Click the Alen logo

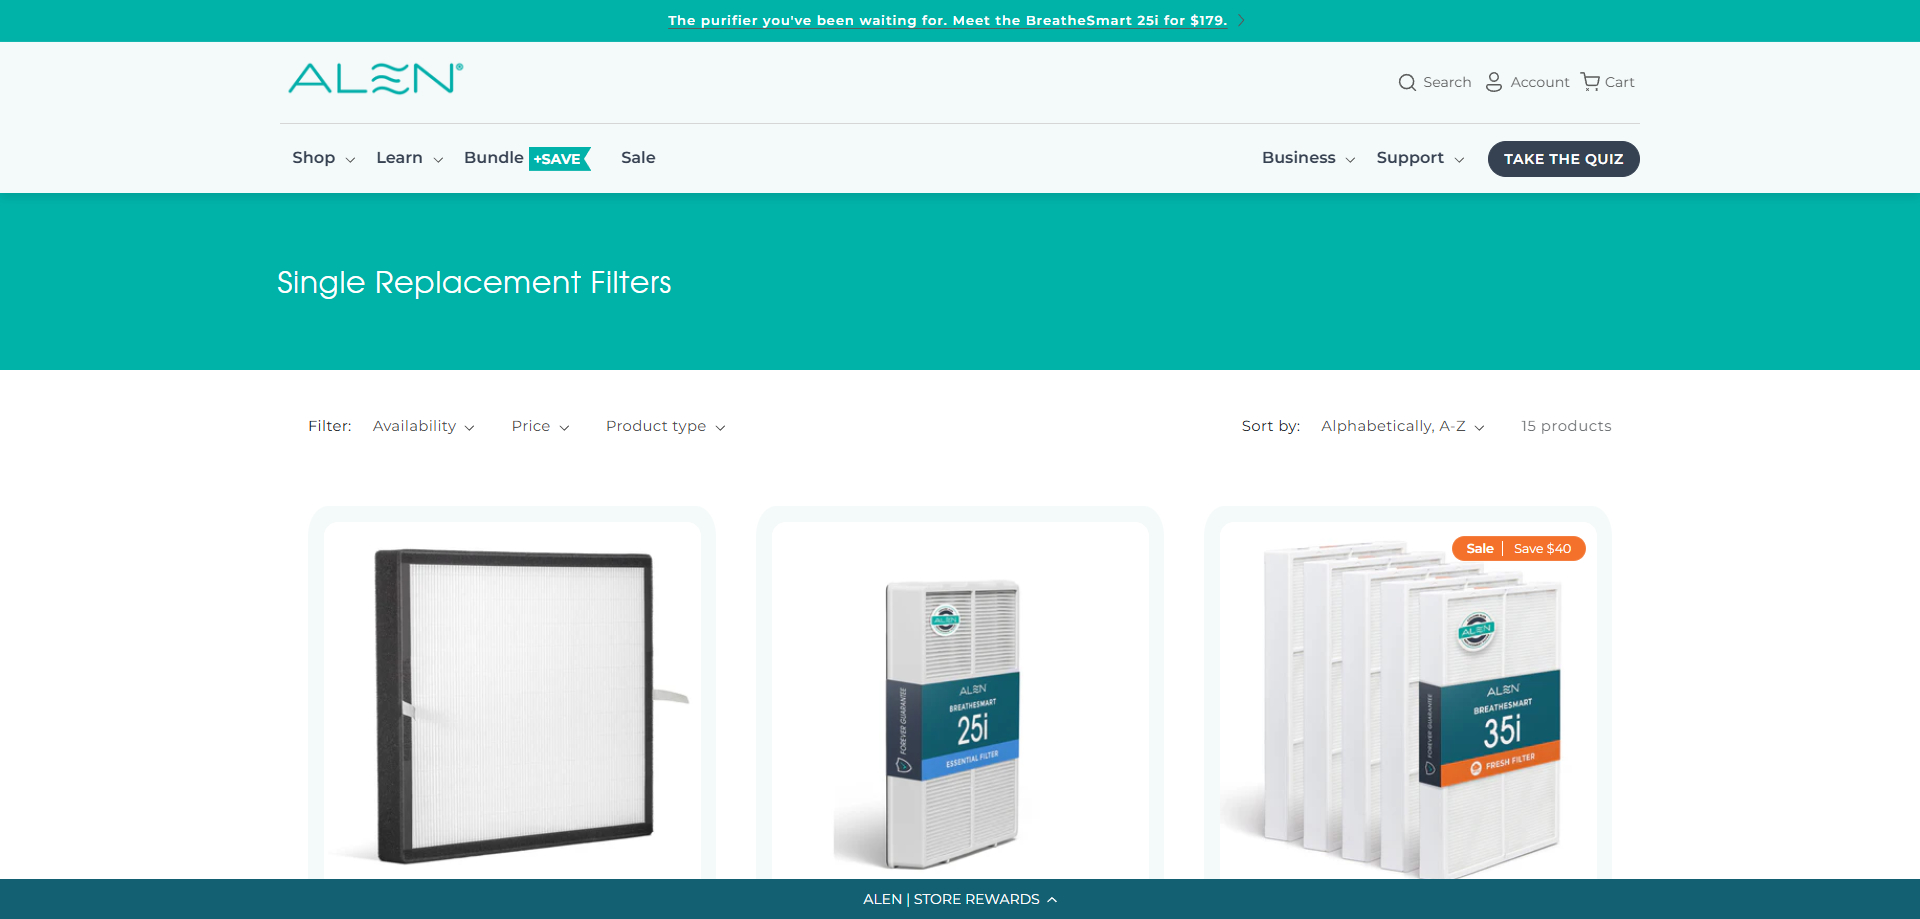coord(375,79)
